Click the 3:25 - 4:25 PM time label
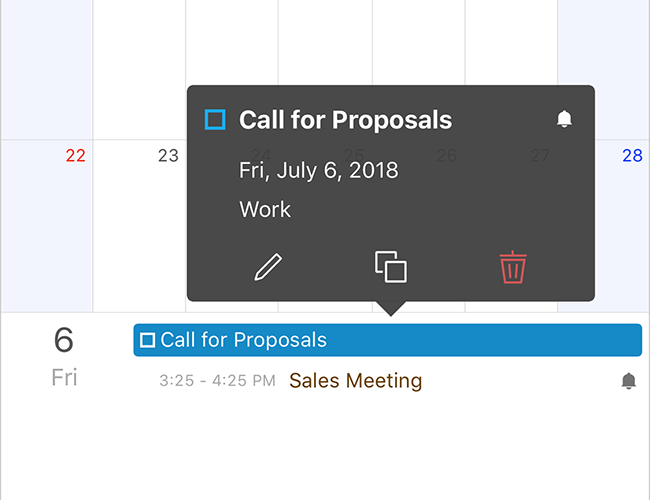 (x=217, y=381)
